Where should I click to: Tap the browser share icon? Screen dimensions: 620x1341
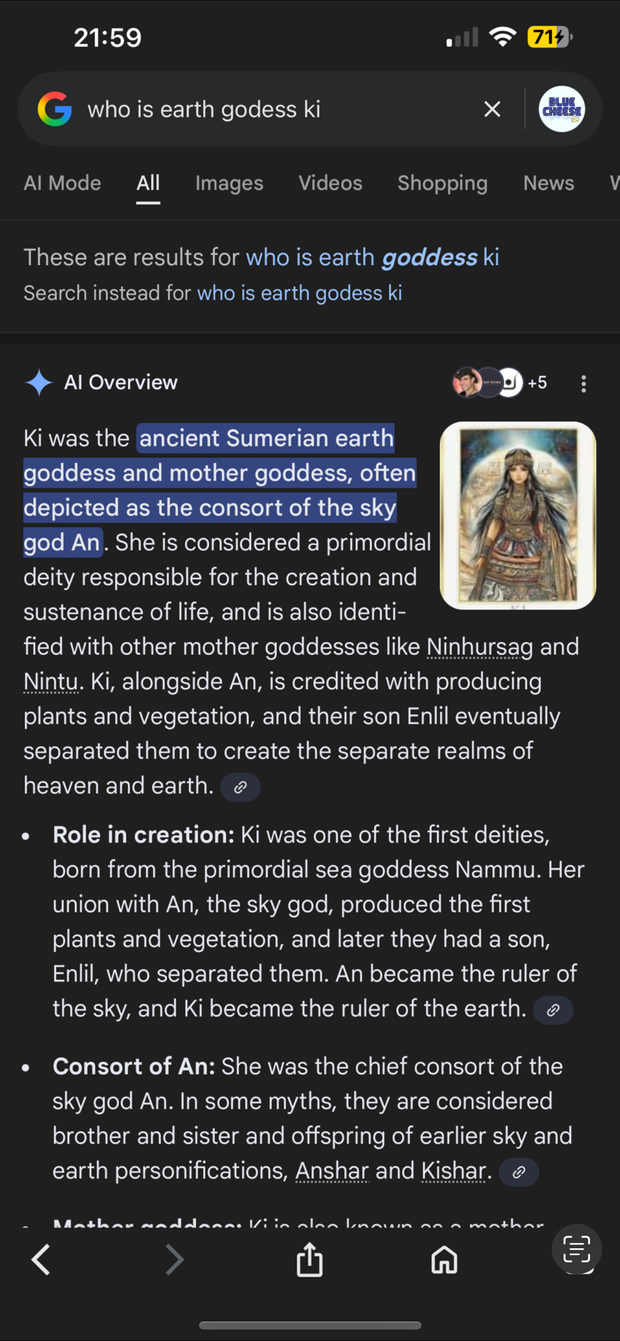tap(310, 1259)
